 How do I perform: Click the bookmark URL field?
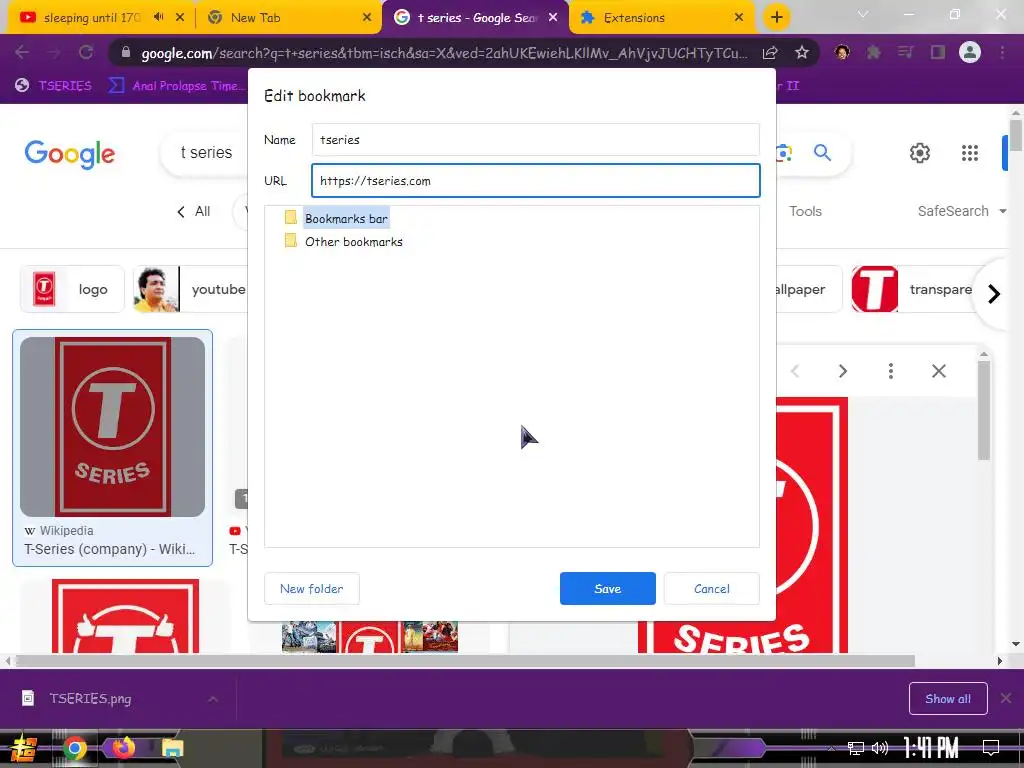pos(536,181)
